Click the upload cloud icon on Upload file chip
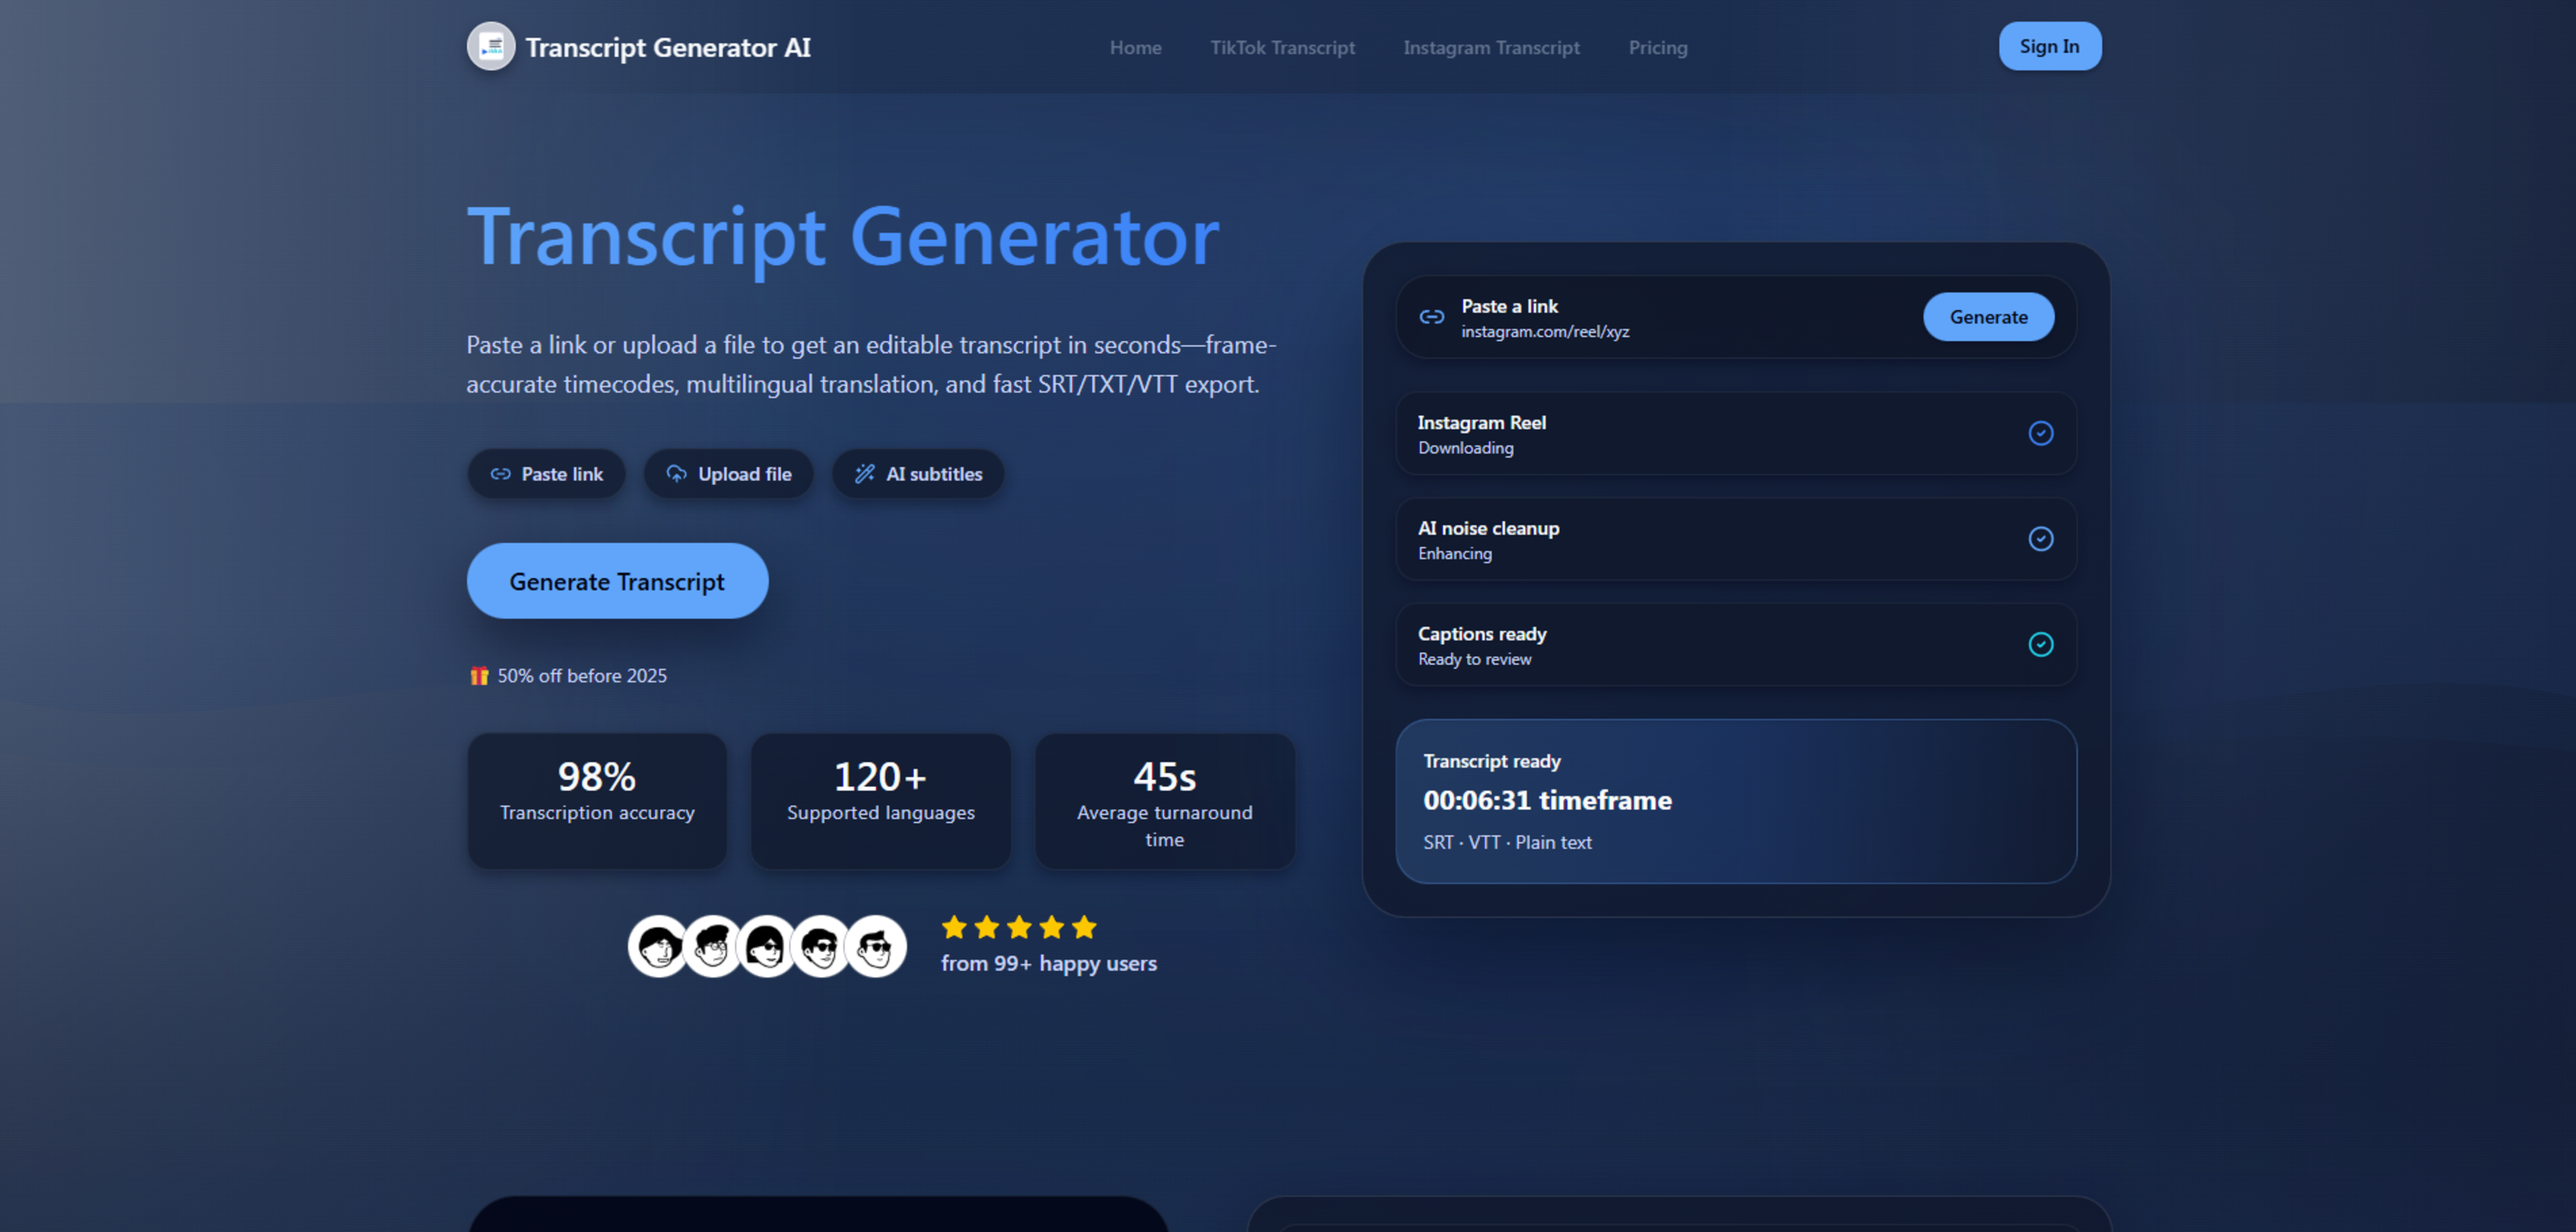Image resolution: width=2576 pixels, height=1232 pixels. [x=676, y=473]
